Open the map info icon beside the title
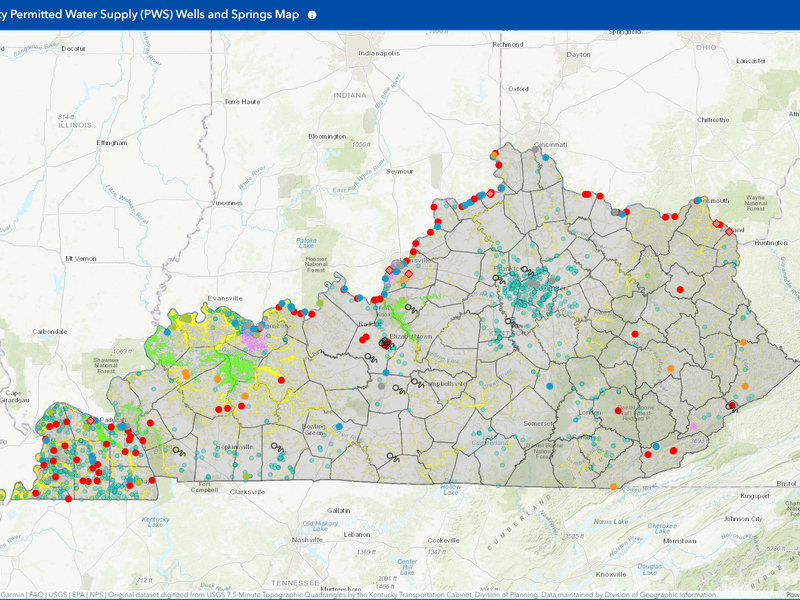The image size is (800, 600). click(312, 15)
